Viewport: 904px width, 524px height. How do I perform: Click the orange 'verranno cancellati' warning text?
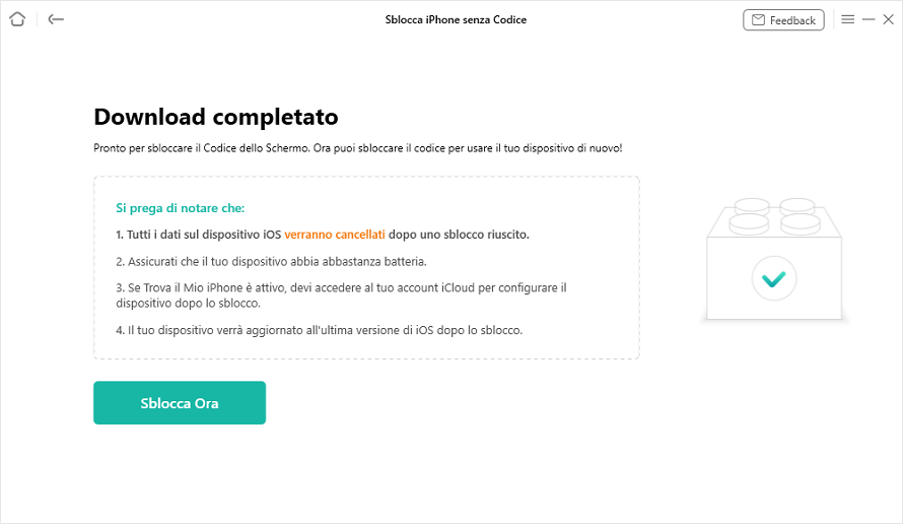[x=334, y=234]
